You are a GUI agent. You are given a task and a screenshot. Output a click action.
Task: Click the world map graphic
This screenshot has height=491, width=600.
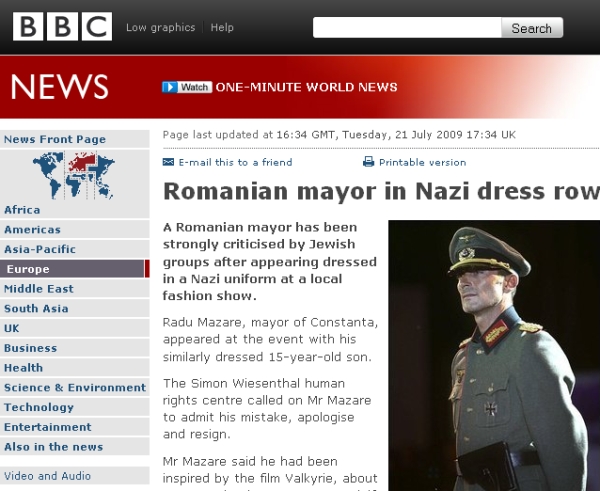coord(74,175)
